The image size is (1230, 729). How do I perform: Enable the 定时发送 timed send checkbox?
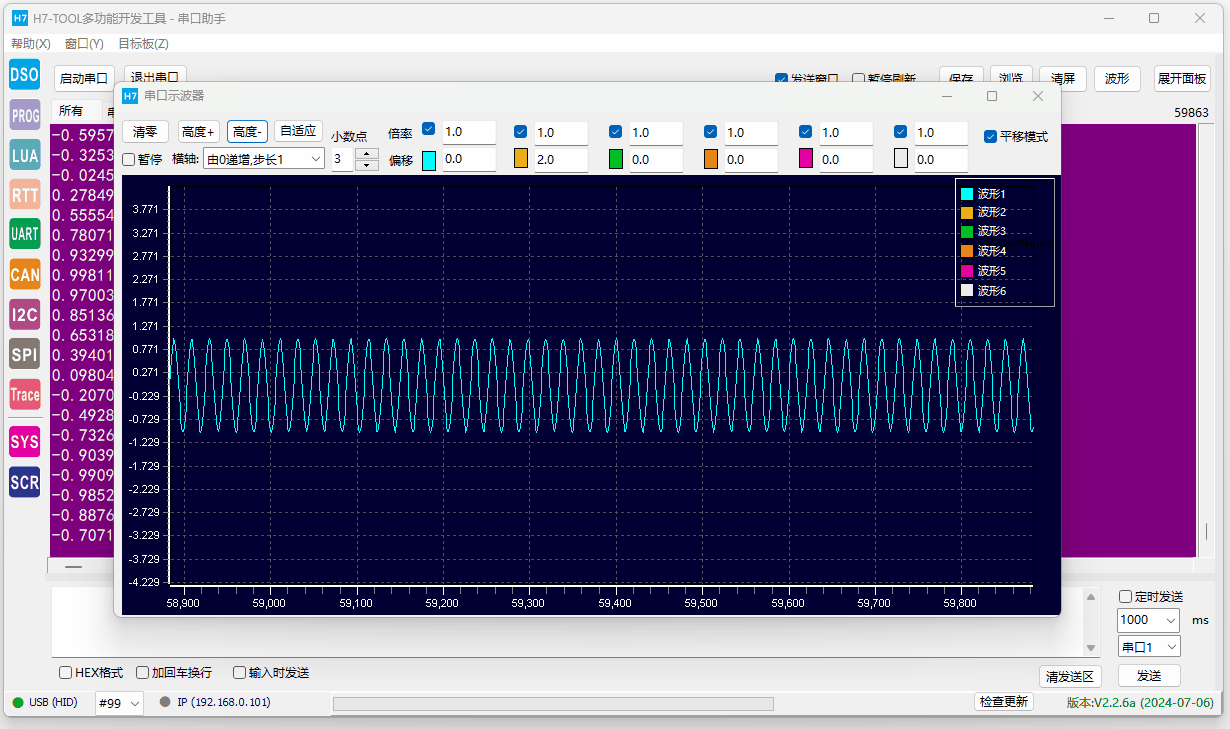[x=1125, y=597]
